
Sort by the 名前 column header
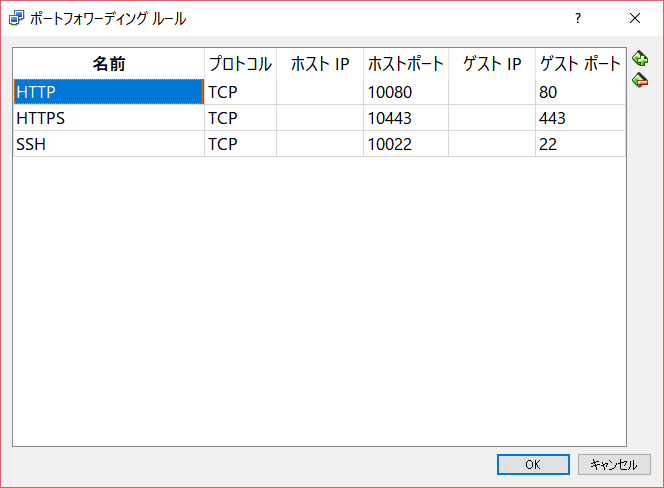109,64
